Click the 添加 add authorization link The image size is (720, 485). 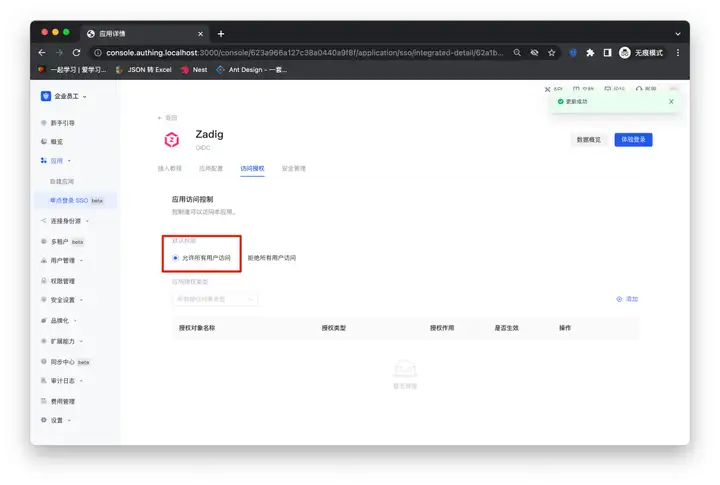point(627,299)
